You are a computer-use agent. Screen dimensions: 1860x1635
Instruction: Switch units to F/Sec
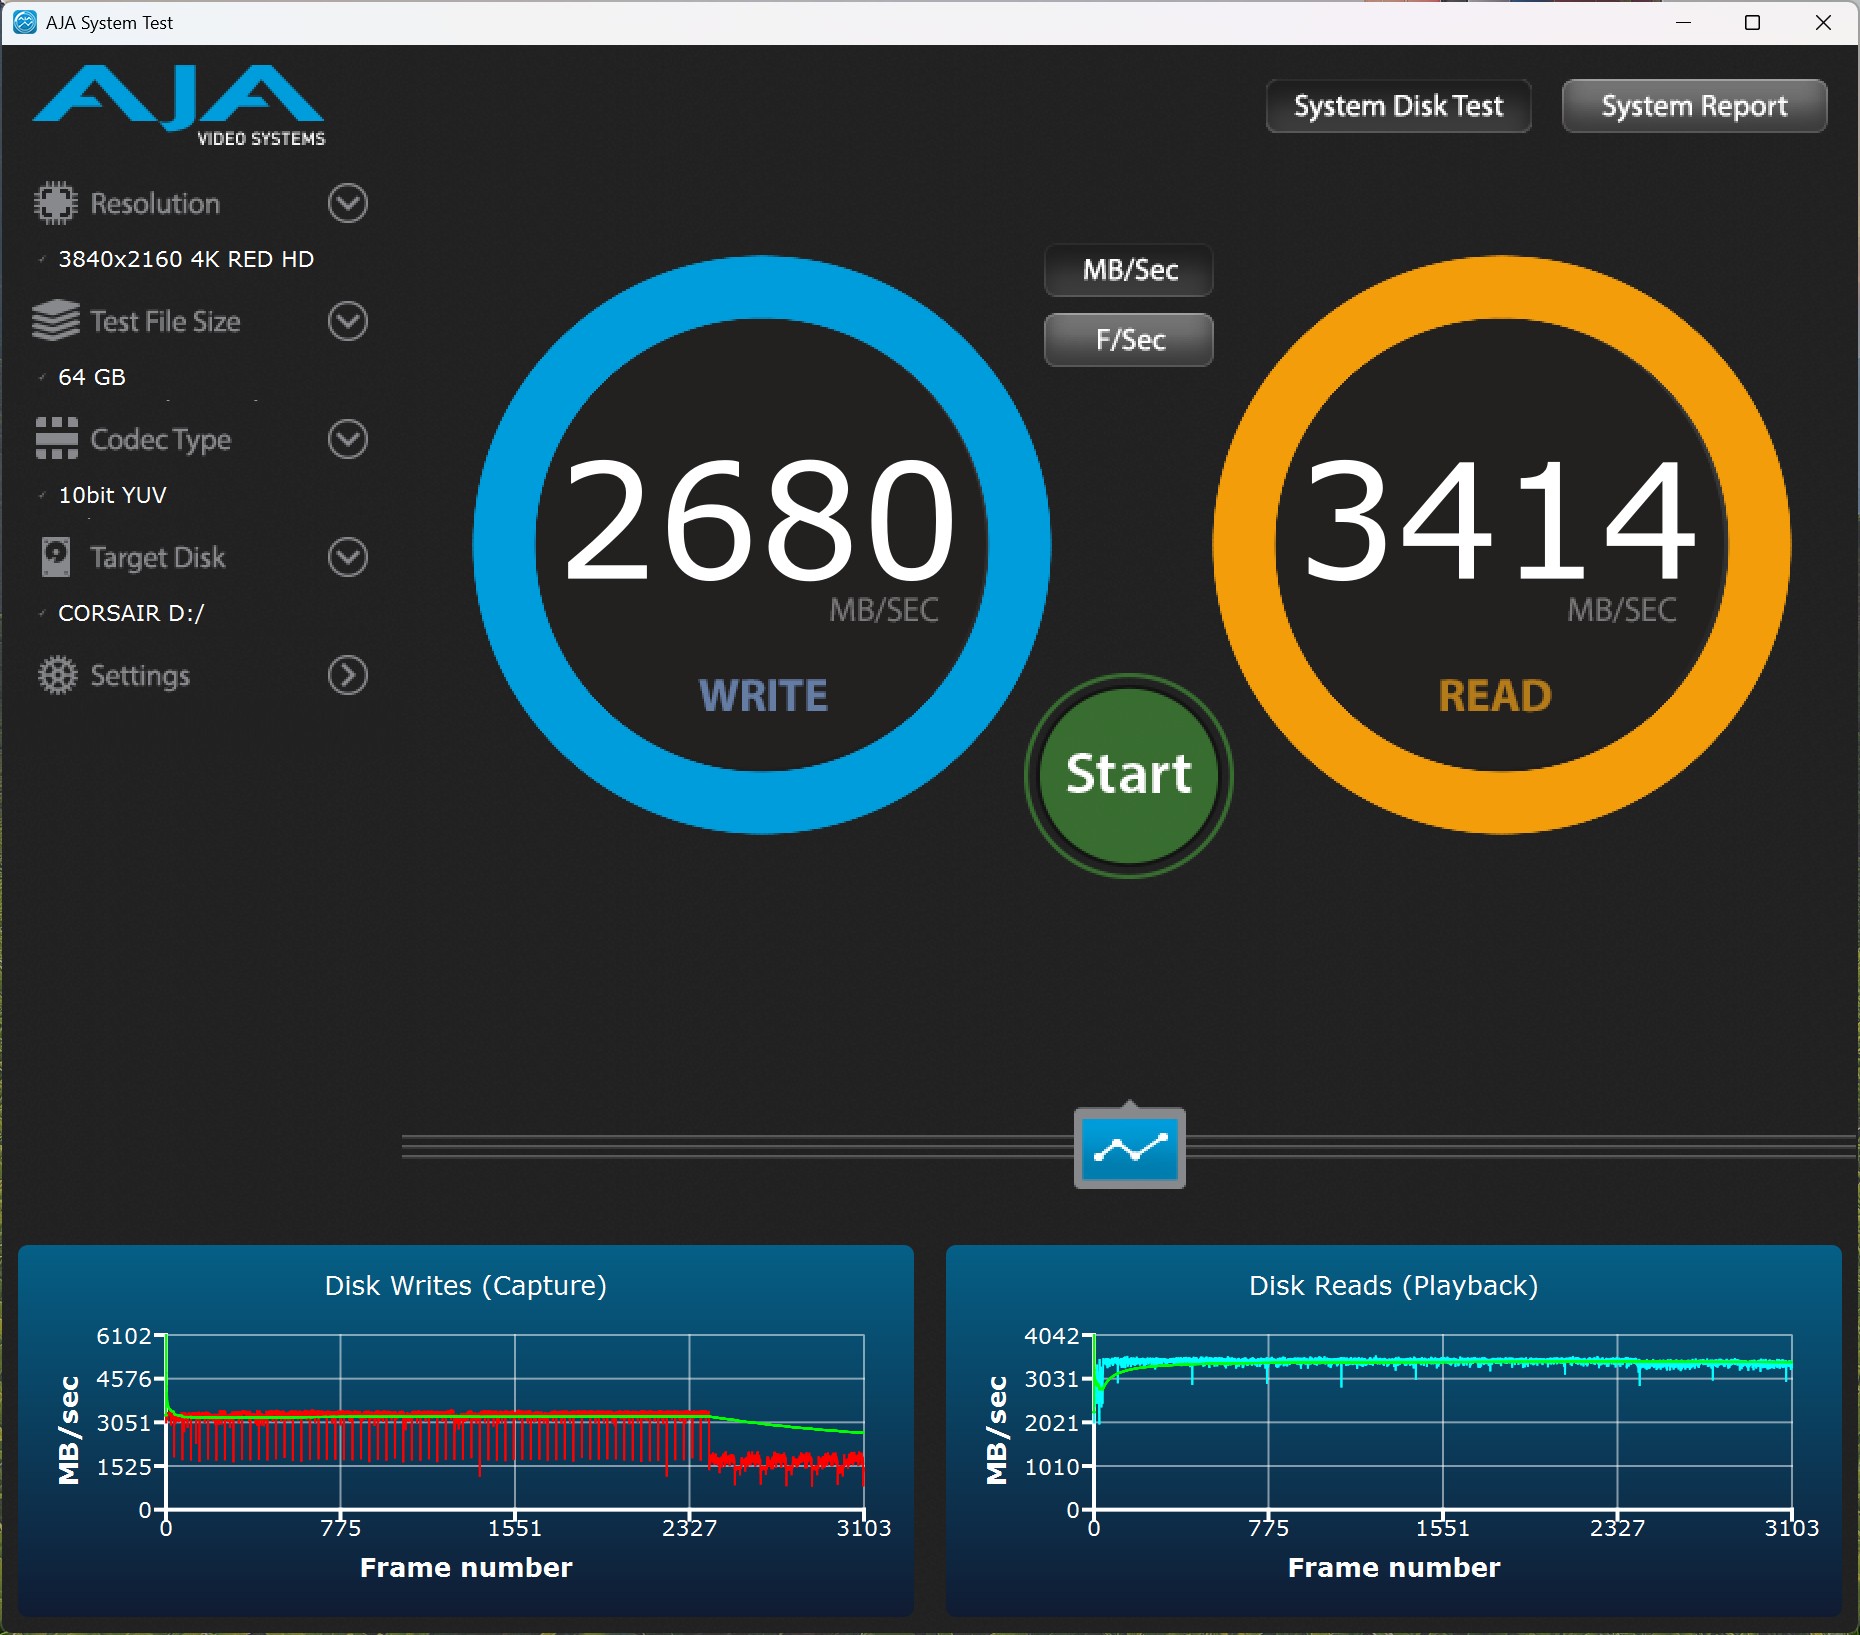coord(1129,340)
